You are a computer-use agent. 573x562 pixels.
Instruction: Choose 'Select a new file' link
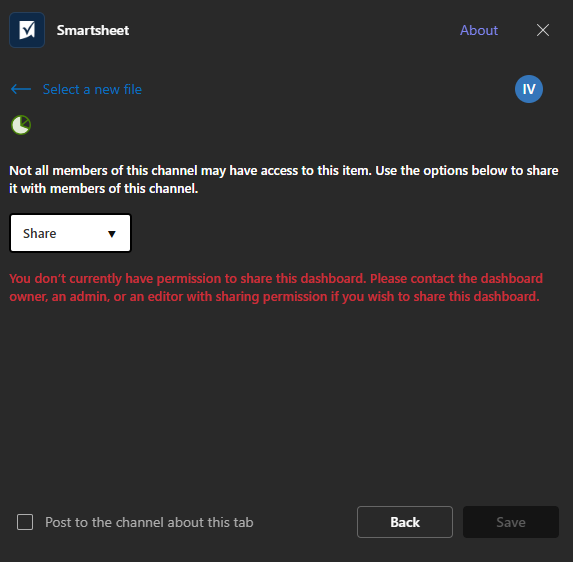click(x=92, y=89)
